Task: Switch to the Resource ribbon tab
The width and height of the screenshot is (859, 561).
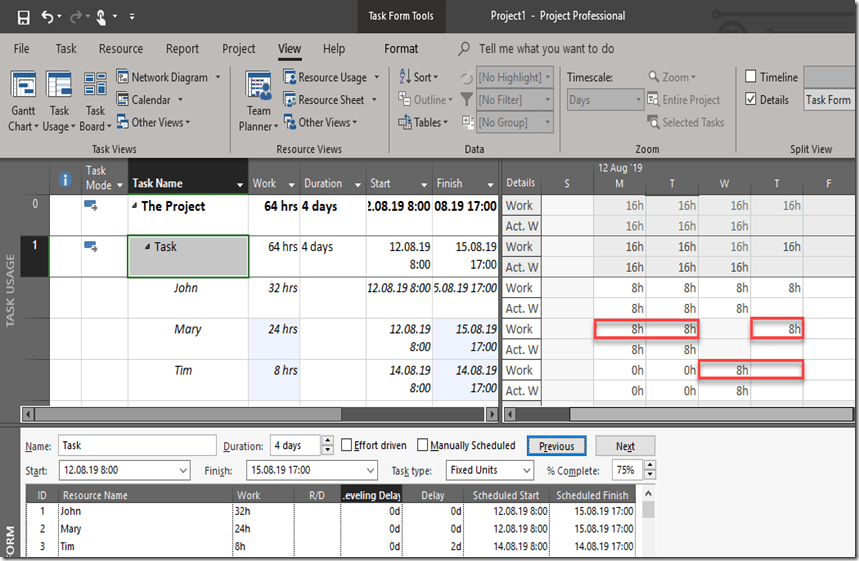Action: pyautogui.click(x=121, y=49)
